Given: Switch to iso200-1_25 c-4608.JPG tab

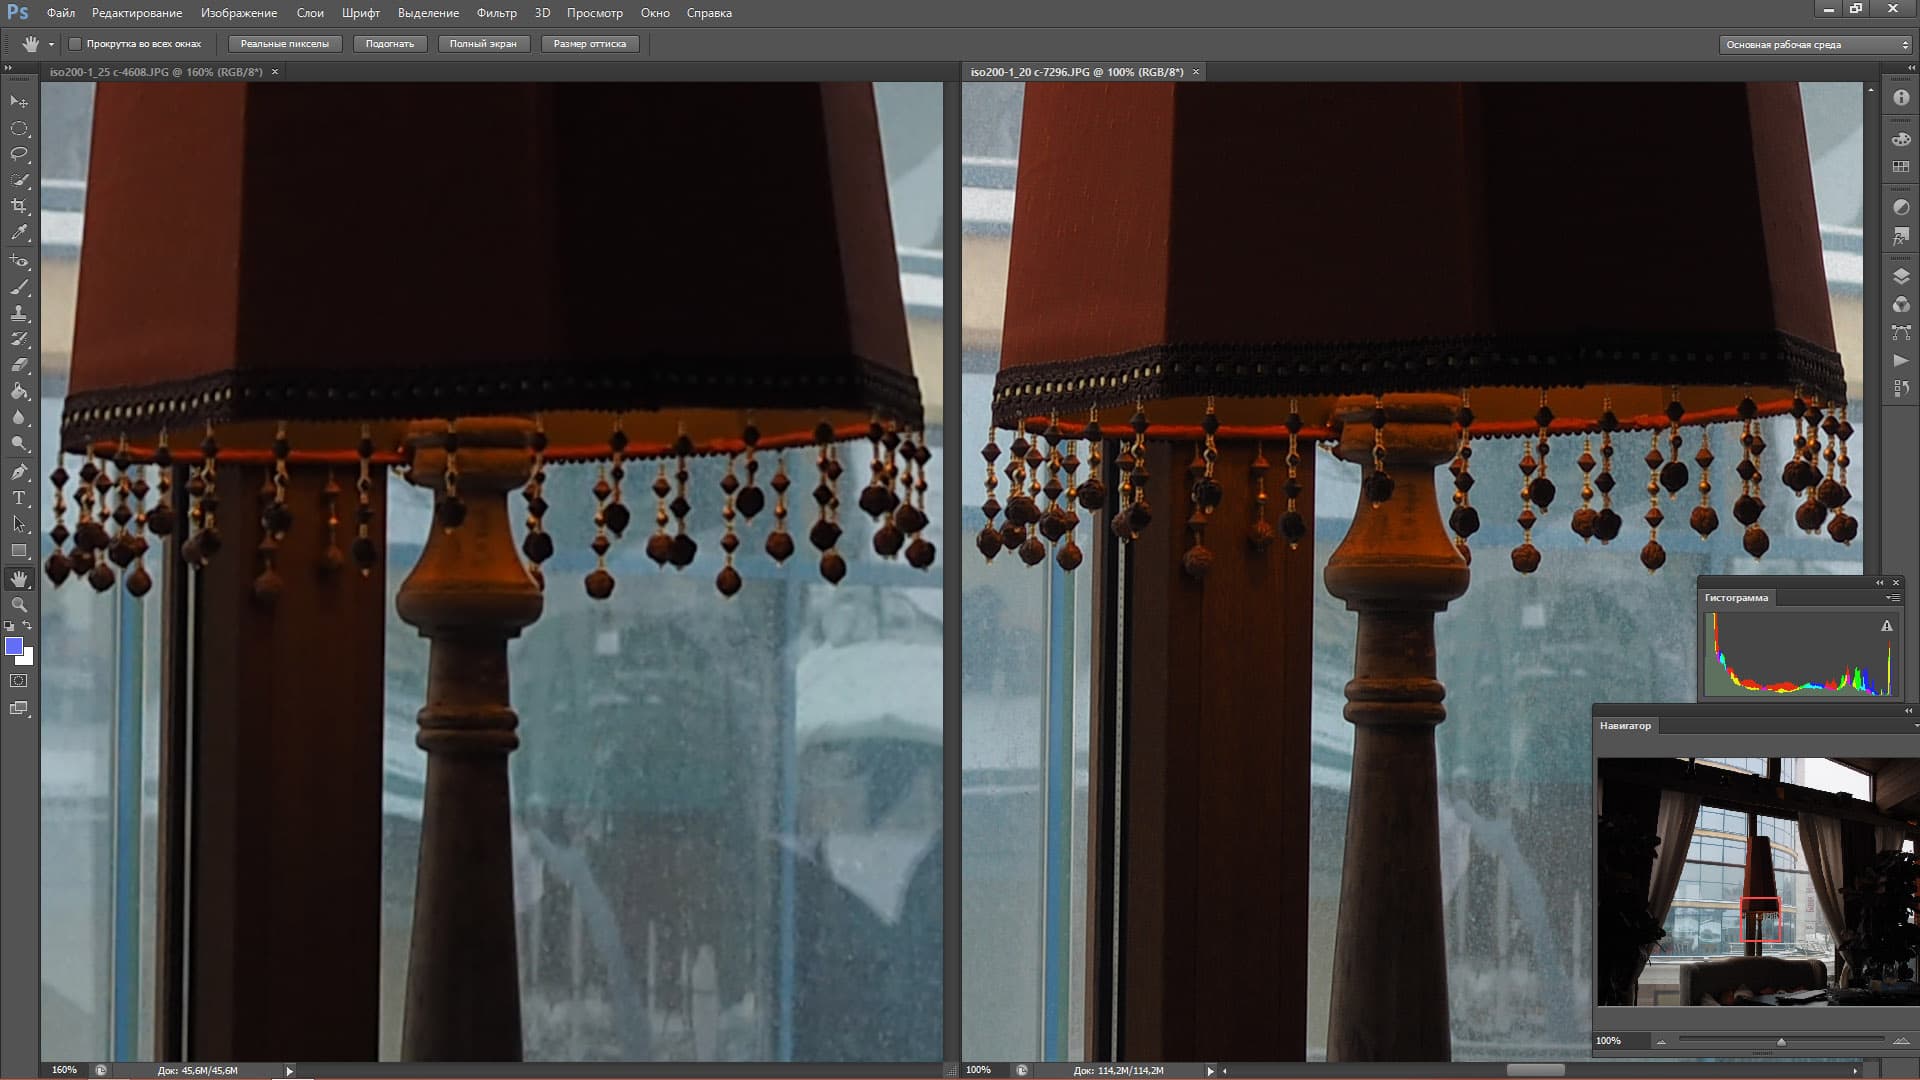Looking at the screenshot, I should [156, 72].
